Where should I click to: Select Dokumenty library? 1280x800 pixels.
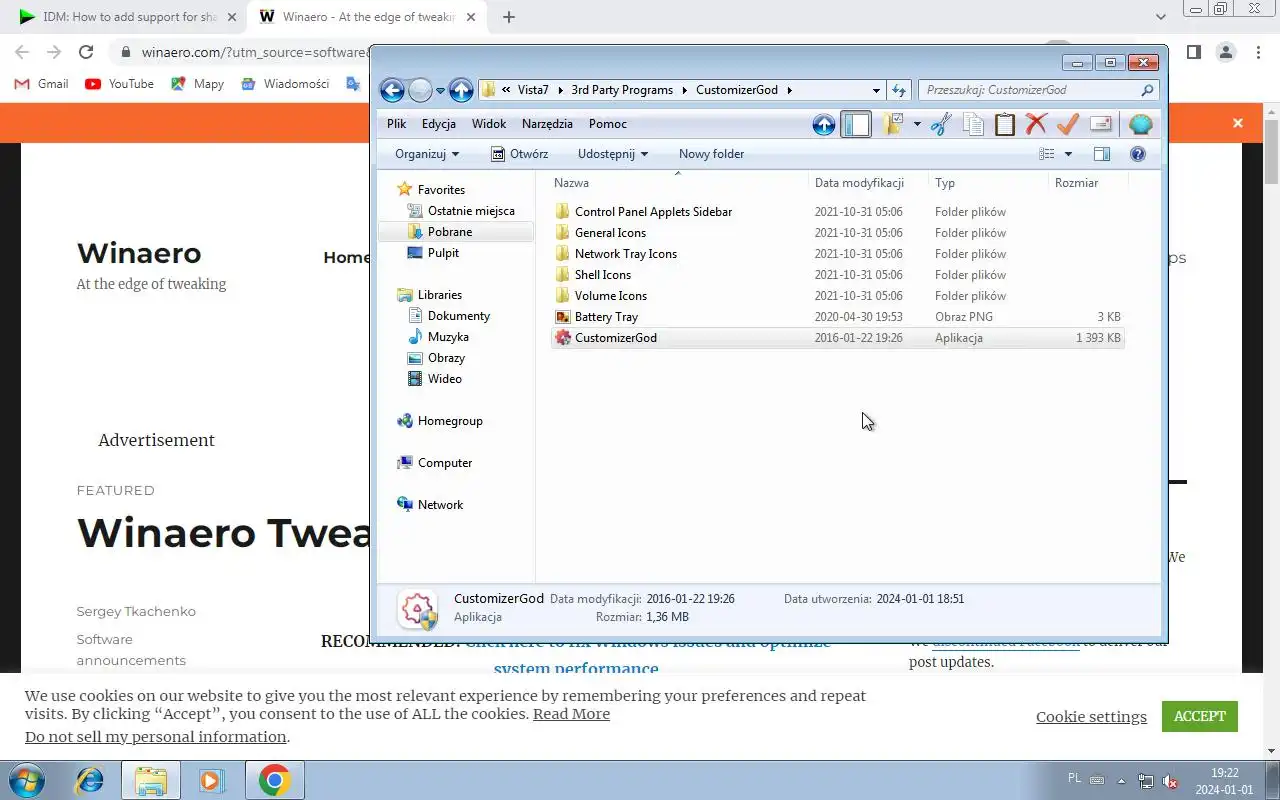[459, 316]
